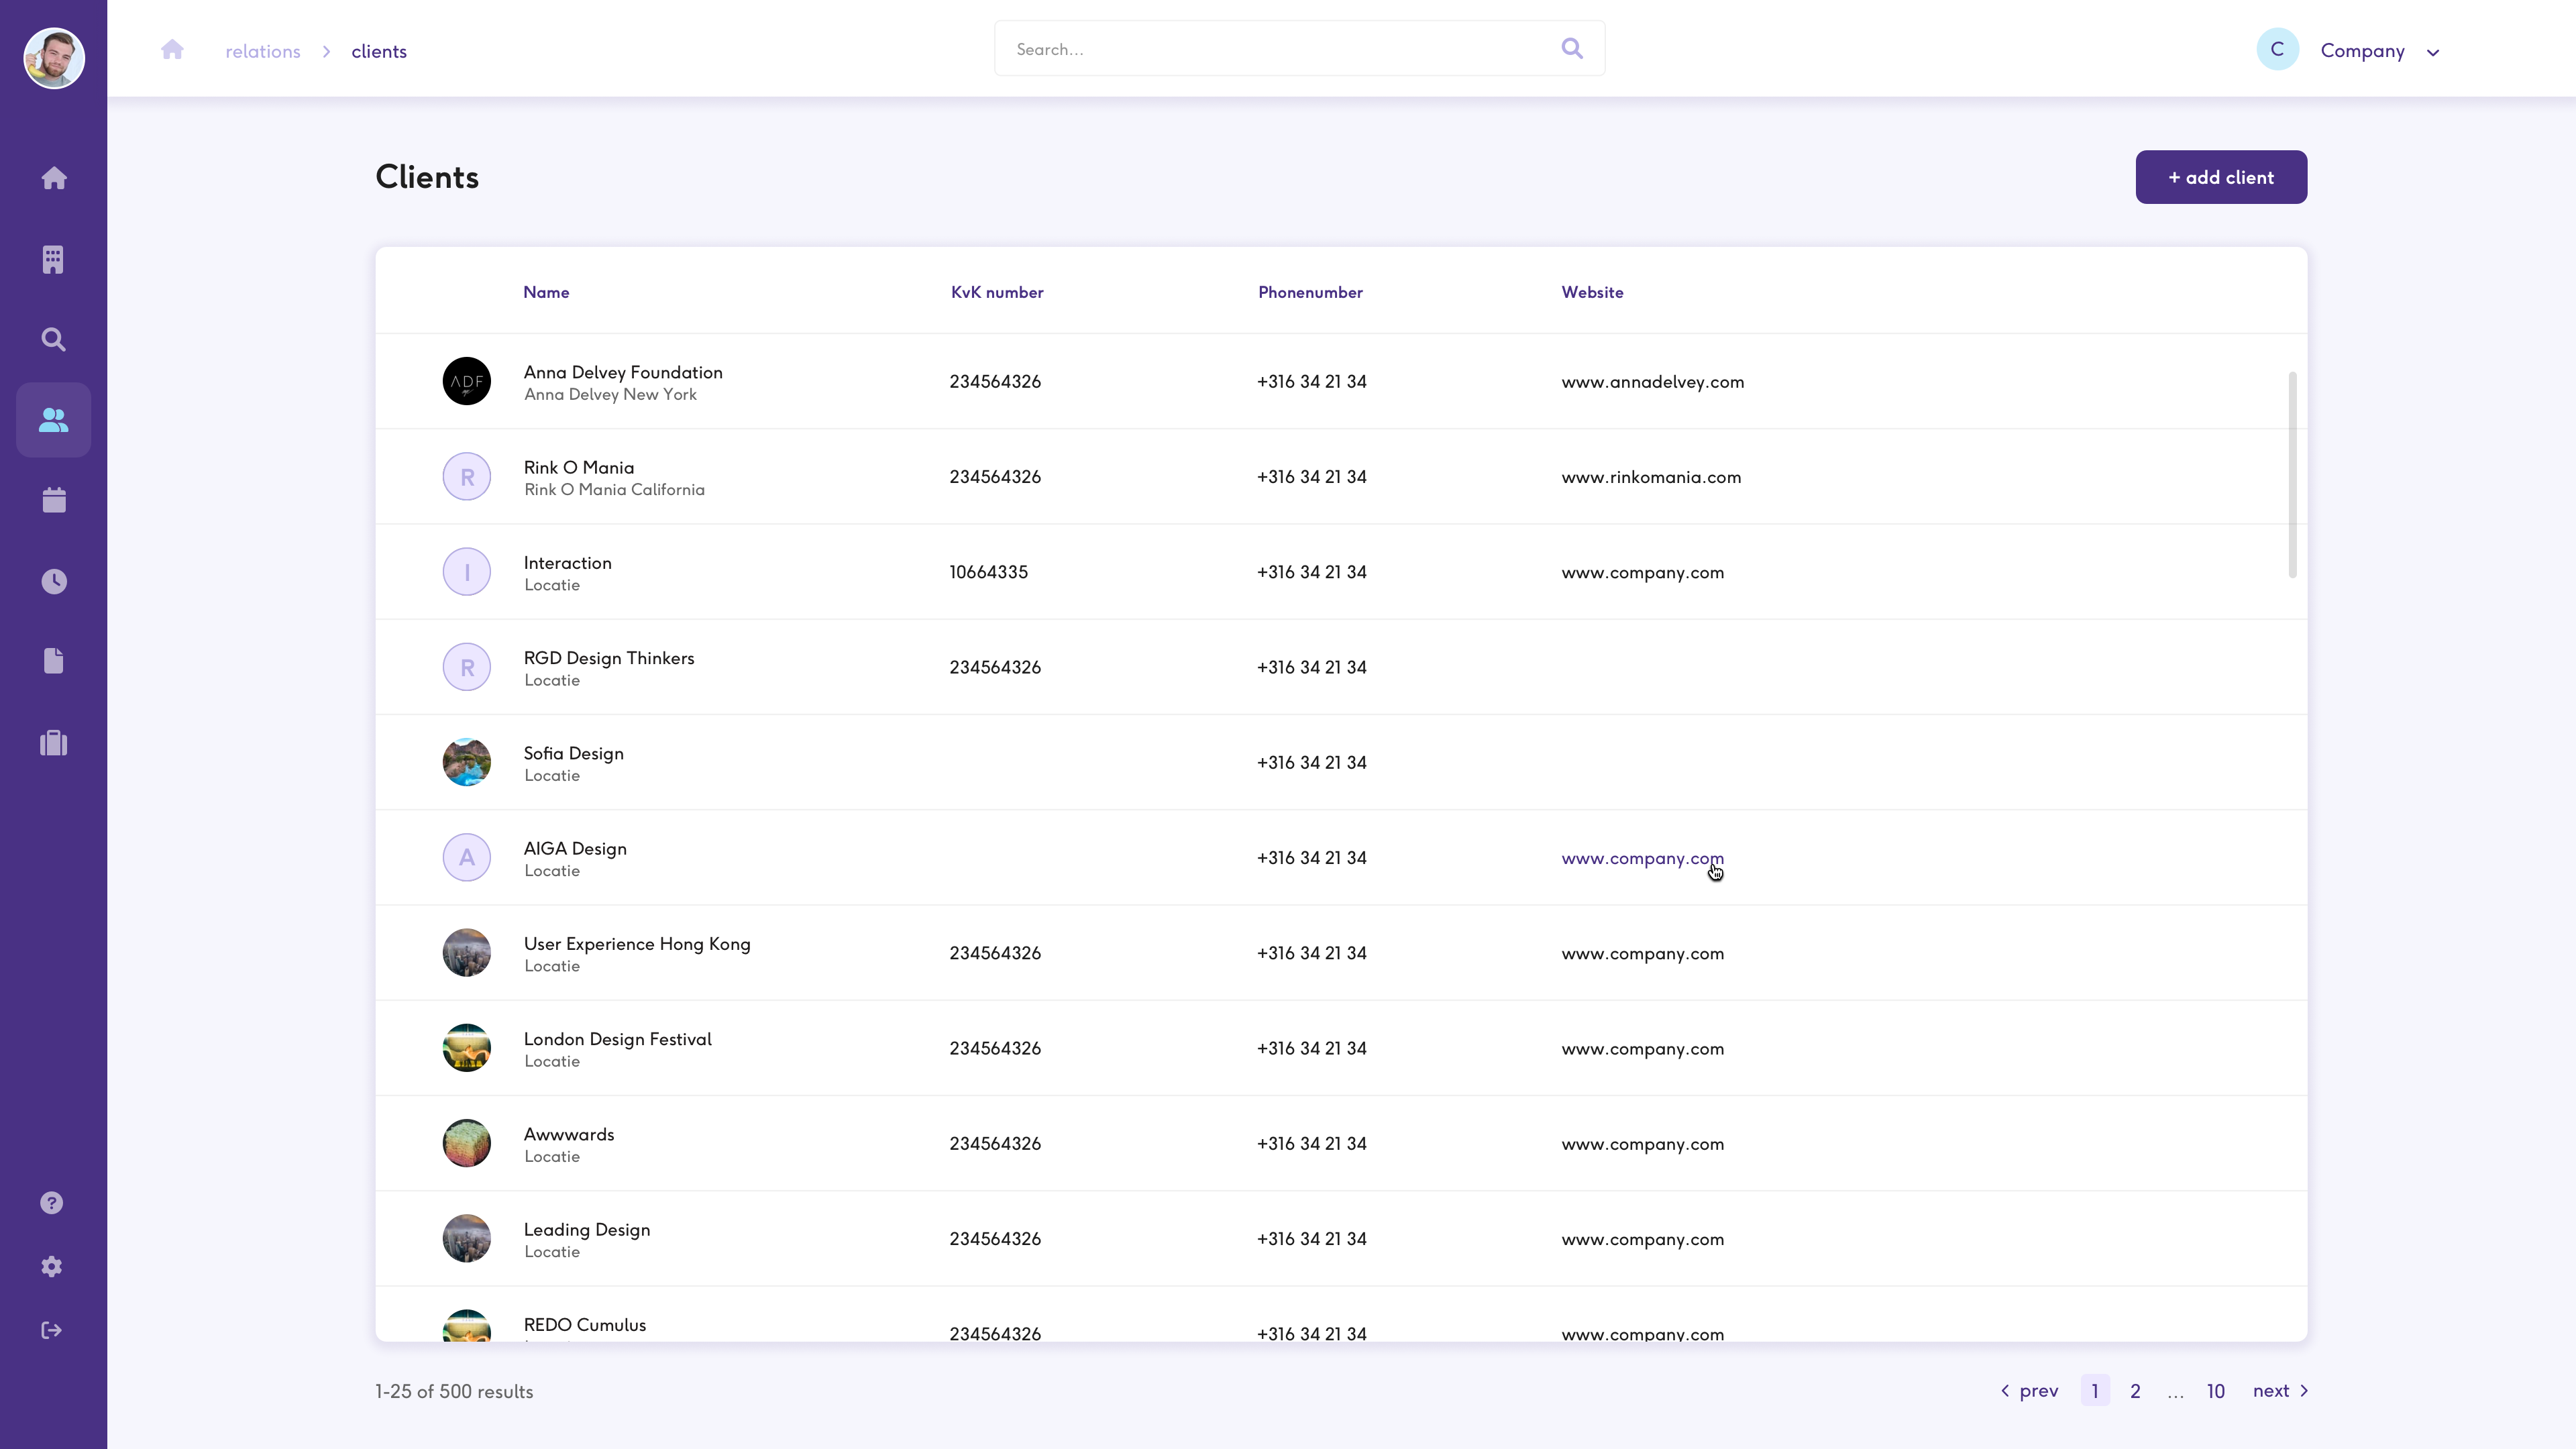Open the home icon in sidebar
2576x1449 pixels.
pos(54,178)
